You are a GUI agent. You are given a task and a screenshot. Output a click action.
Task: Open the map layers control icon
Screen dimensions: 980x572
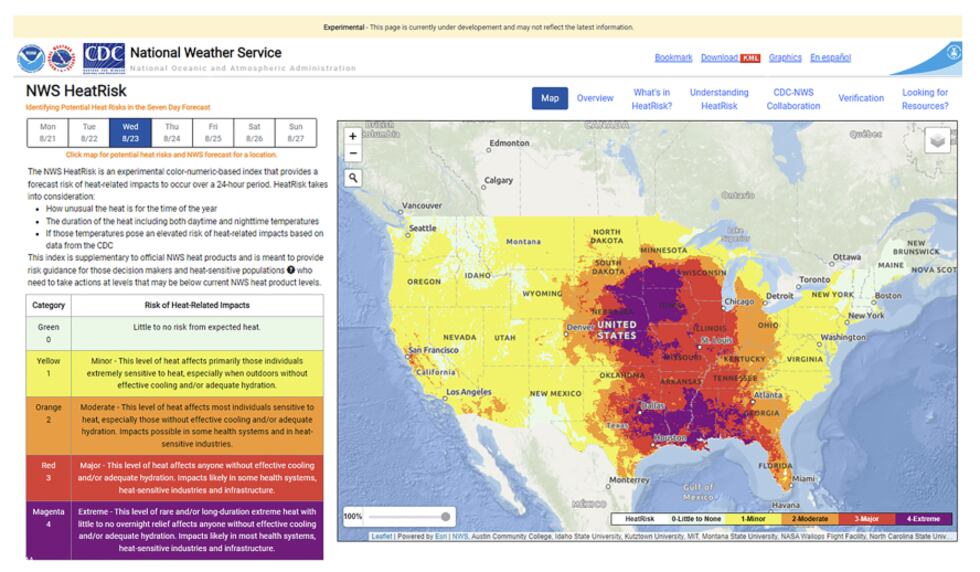pos(937,141)
